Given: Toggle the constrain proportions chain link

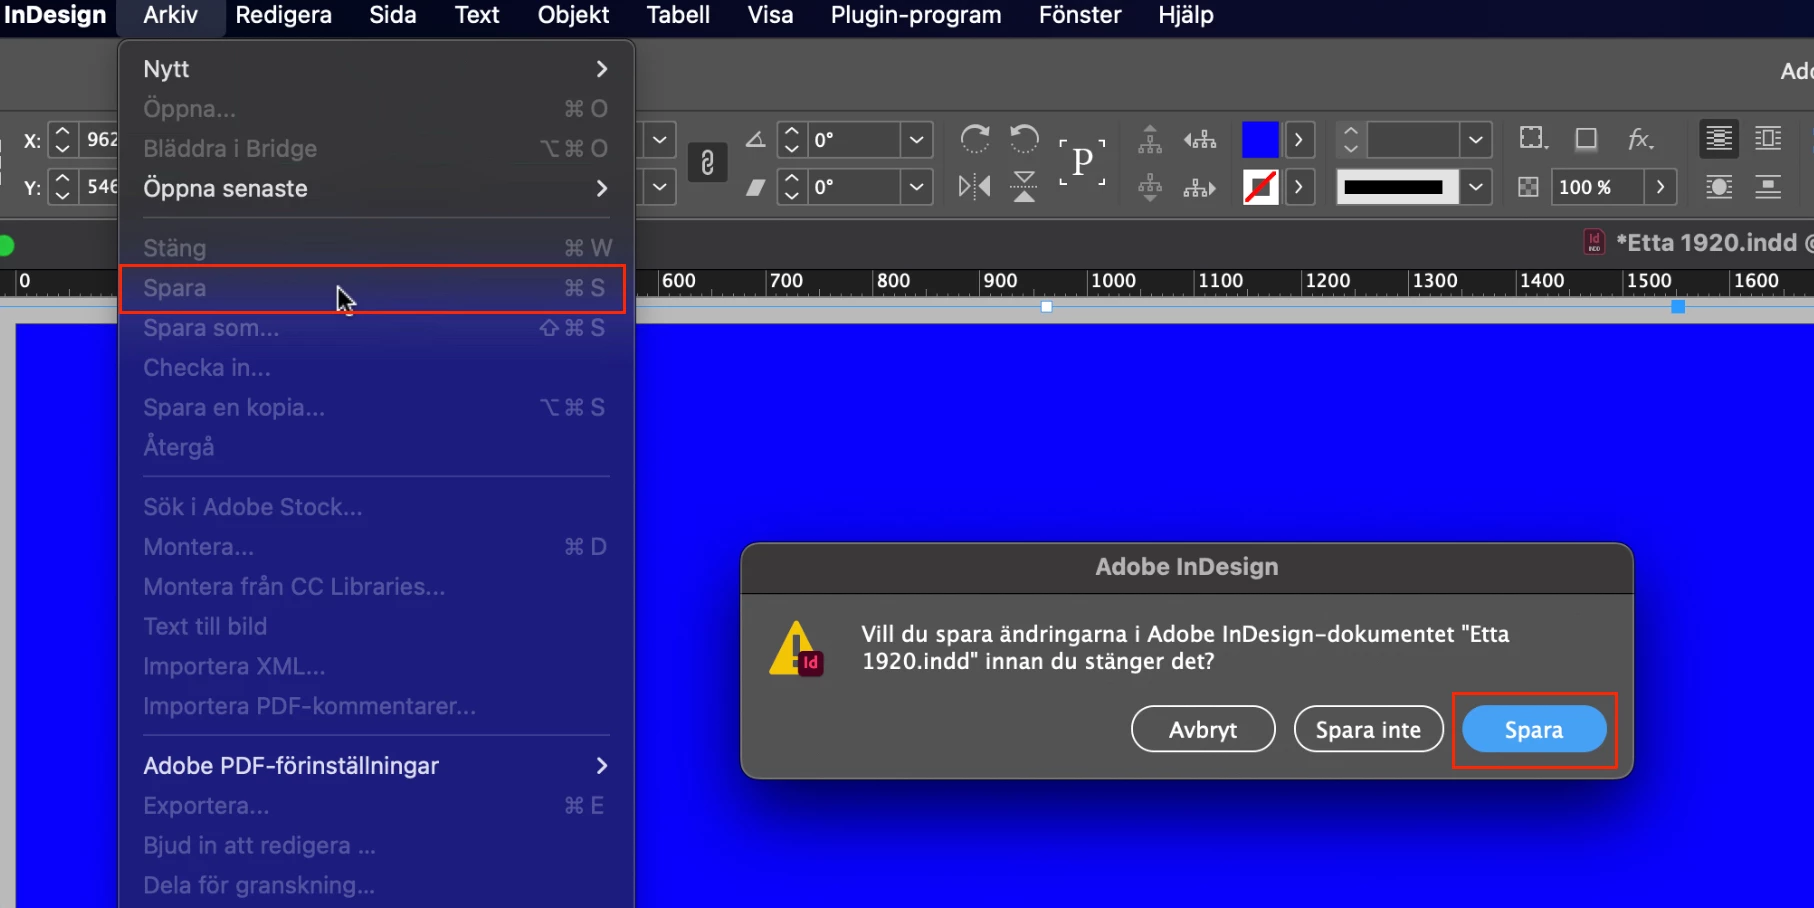Looking at the screenshot, I should coord(707,162).
